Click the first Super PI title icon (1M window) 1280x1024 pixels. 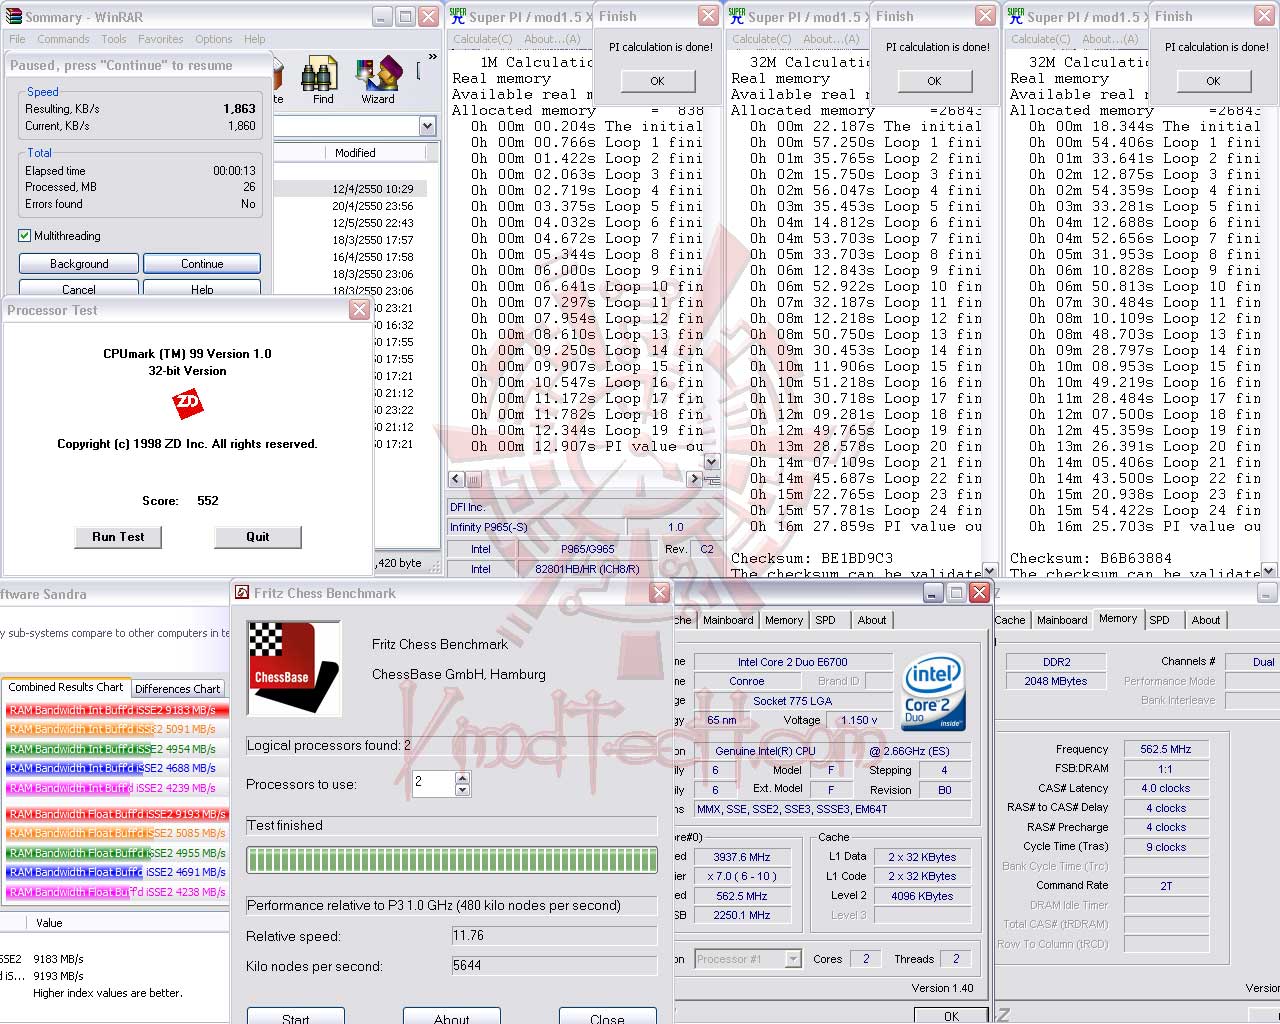pos(457,16)
